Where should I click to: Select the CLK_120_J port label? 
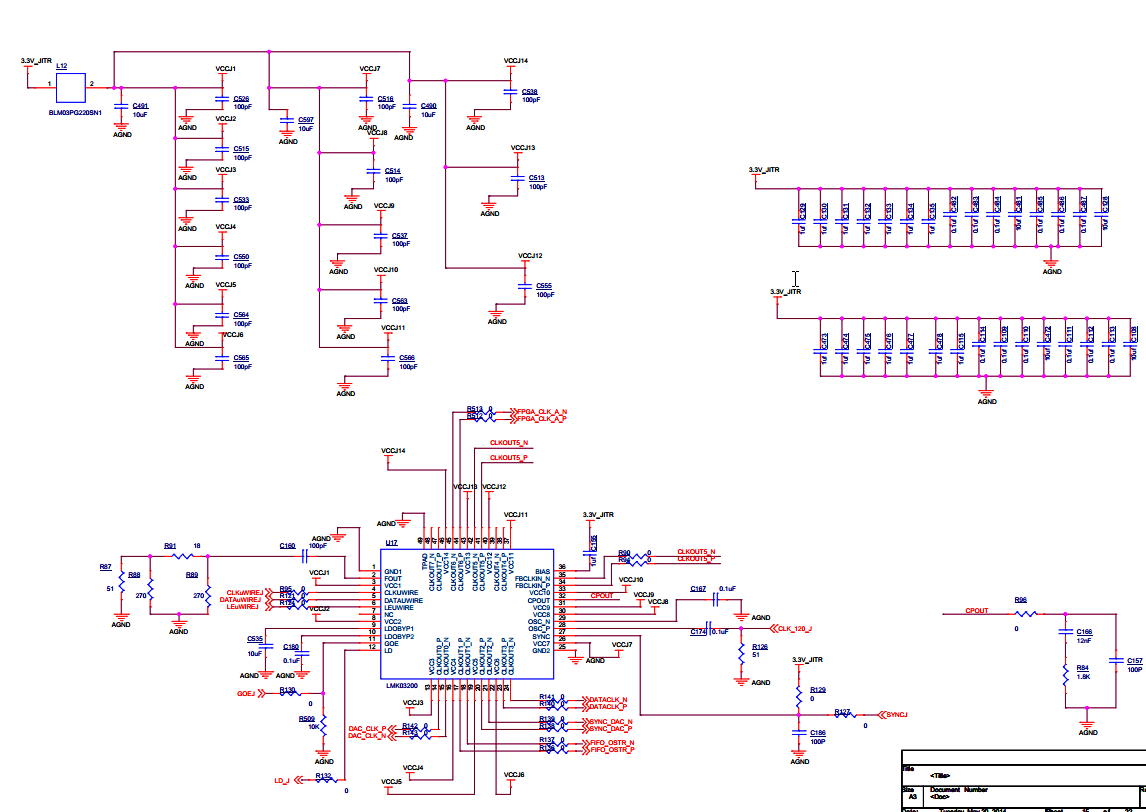click(795, 629)
